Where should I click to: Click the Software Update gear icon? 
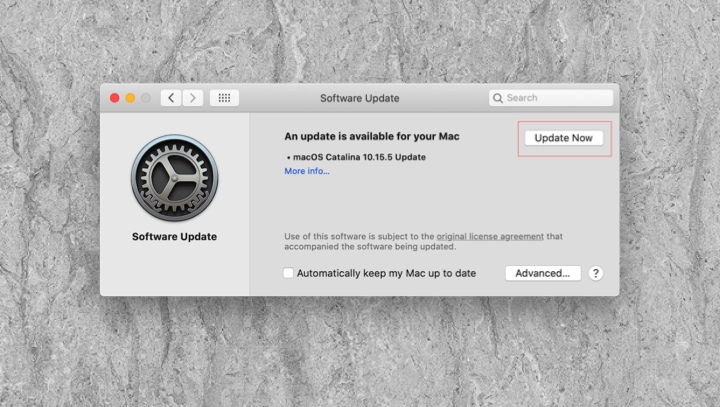click(174, 178)
